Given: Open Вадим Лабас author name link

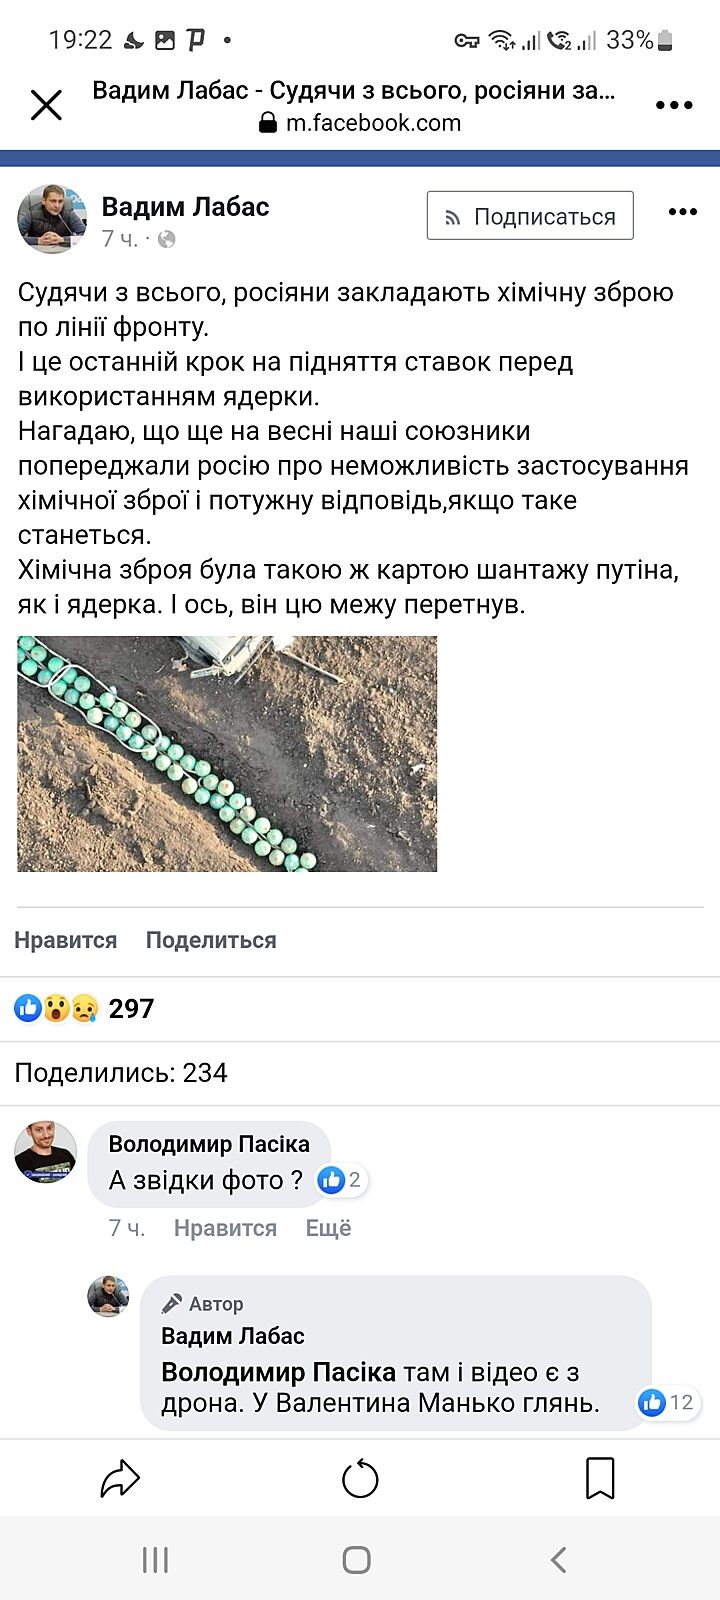Looking at the screenshot, I should coord(186,207).
